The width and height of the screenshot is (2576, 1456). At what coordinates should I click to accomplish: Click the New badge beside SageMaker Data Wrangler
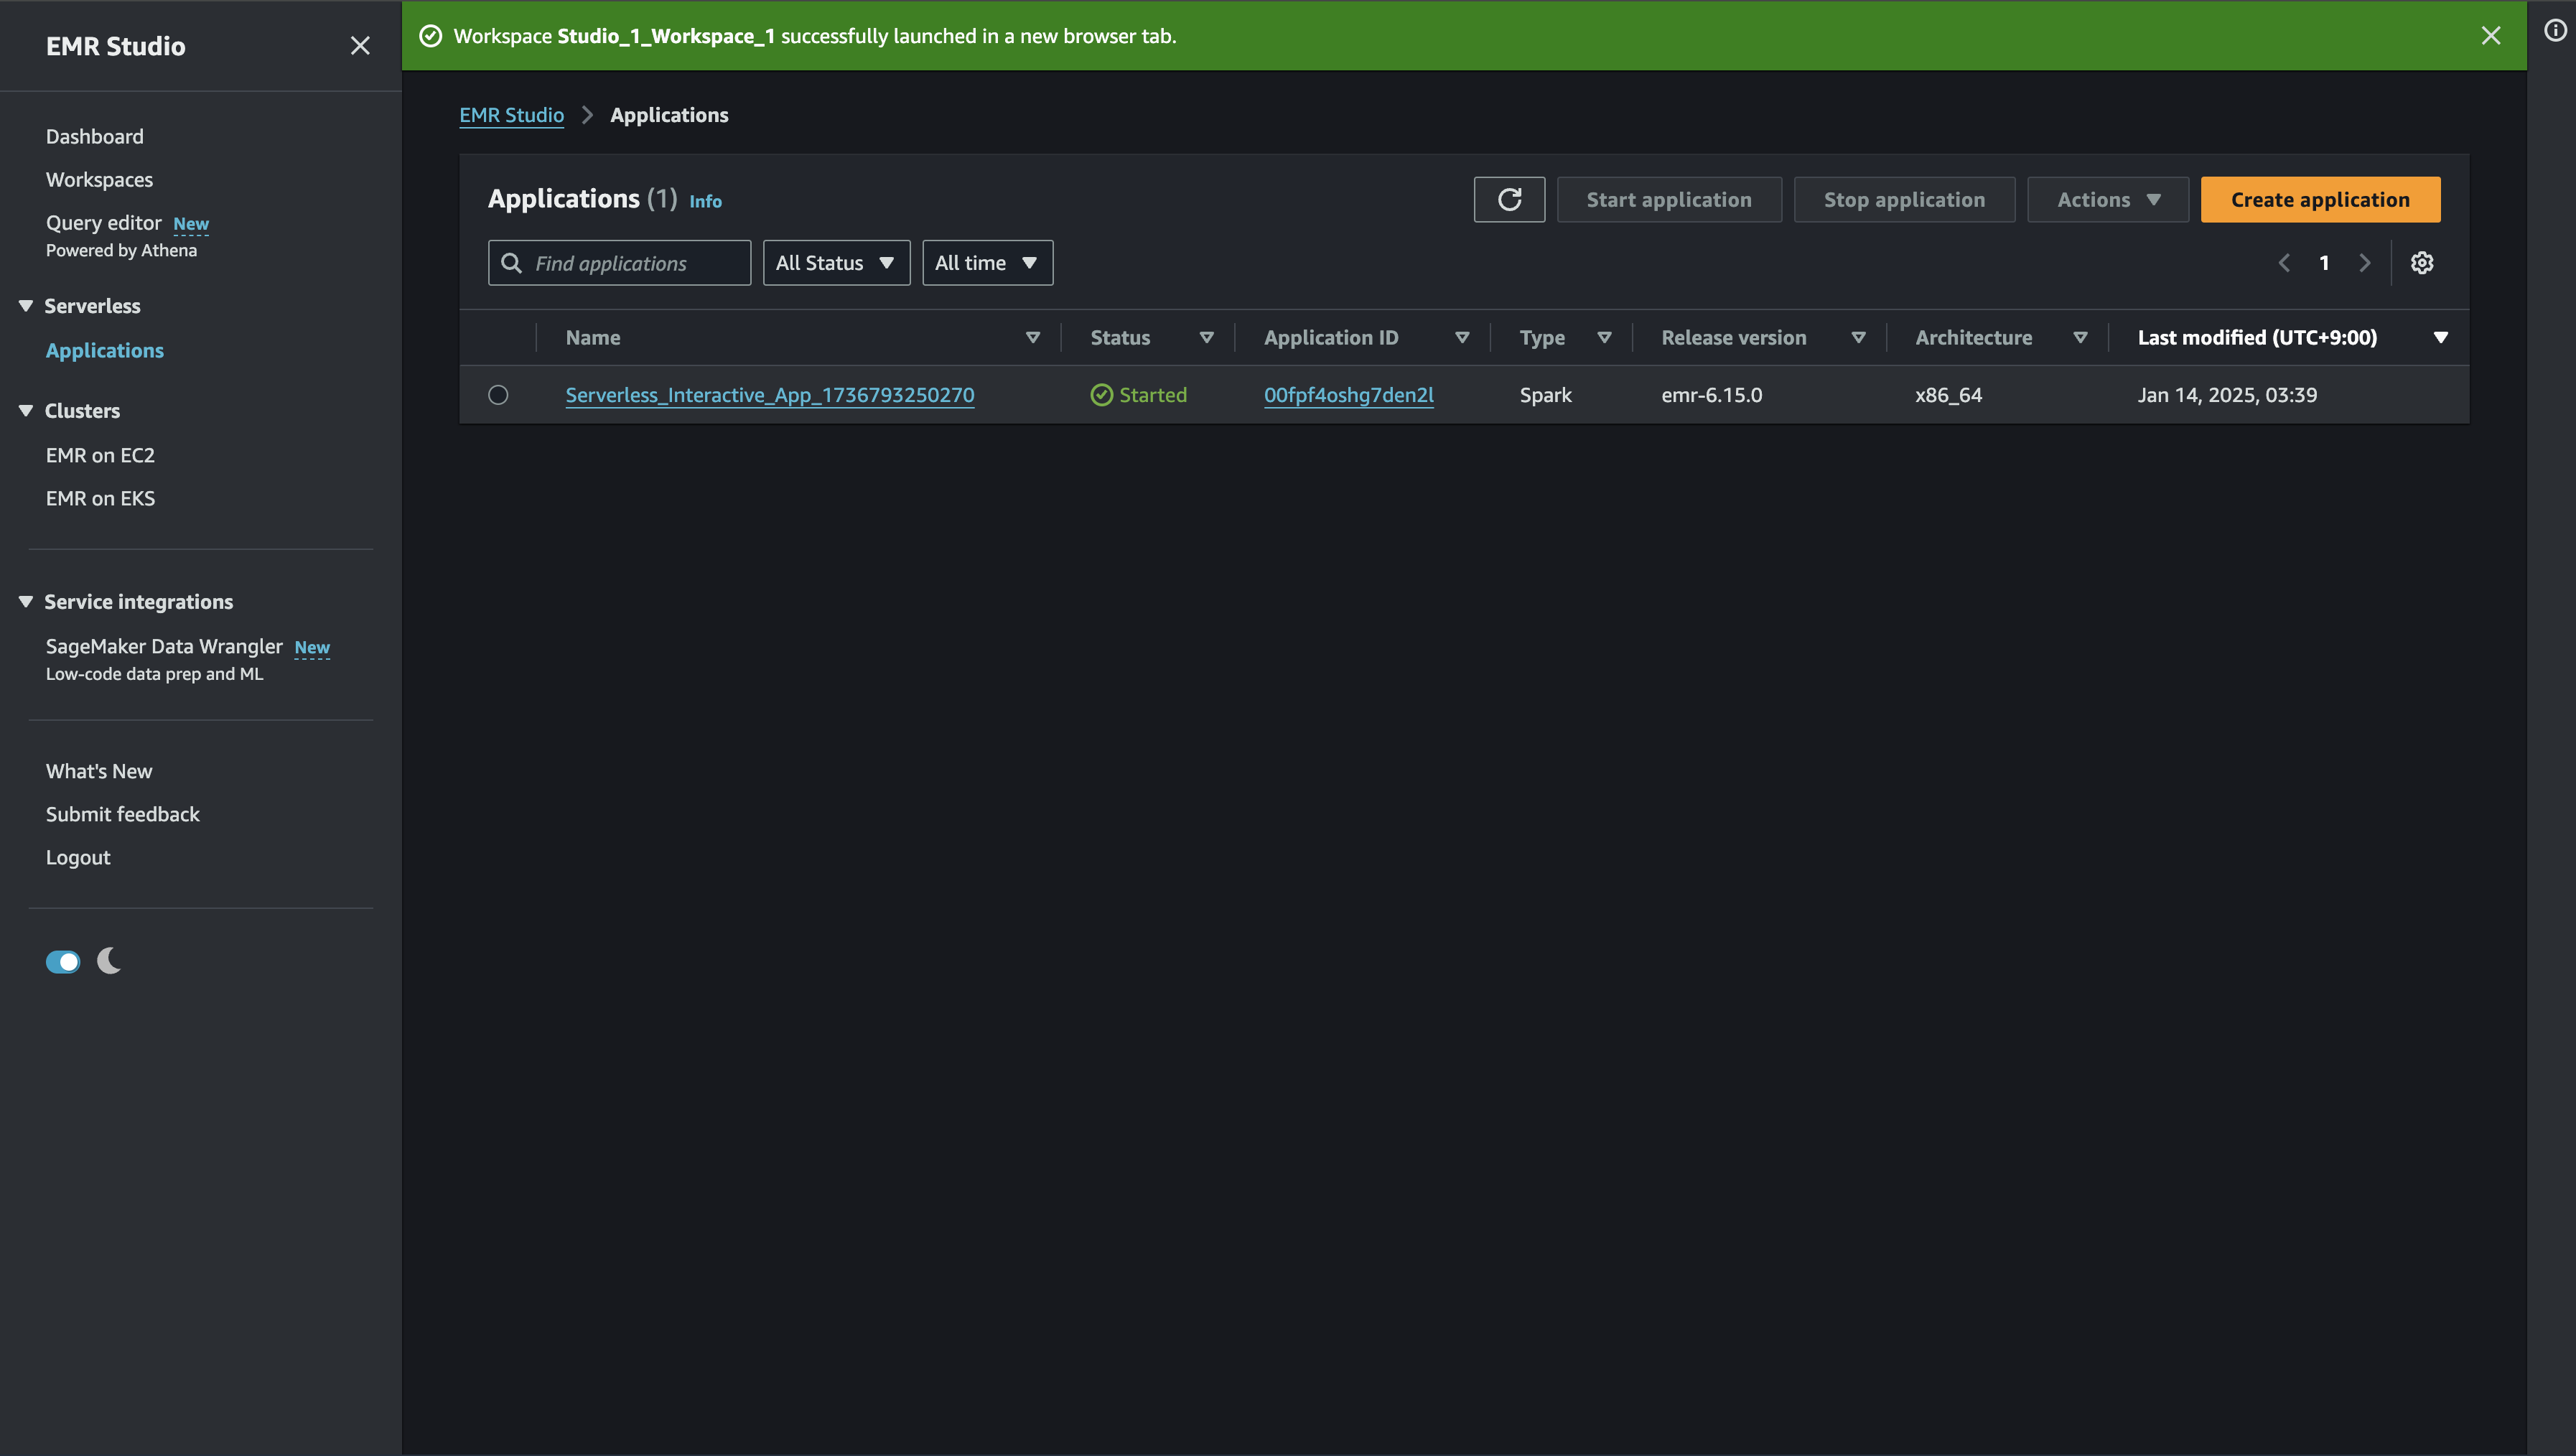(x=312, y=648)
